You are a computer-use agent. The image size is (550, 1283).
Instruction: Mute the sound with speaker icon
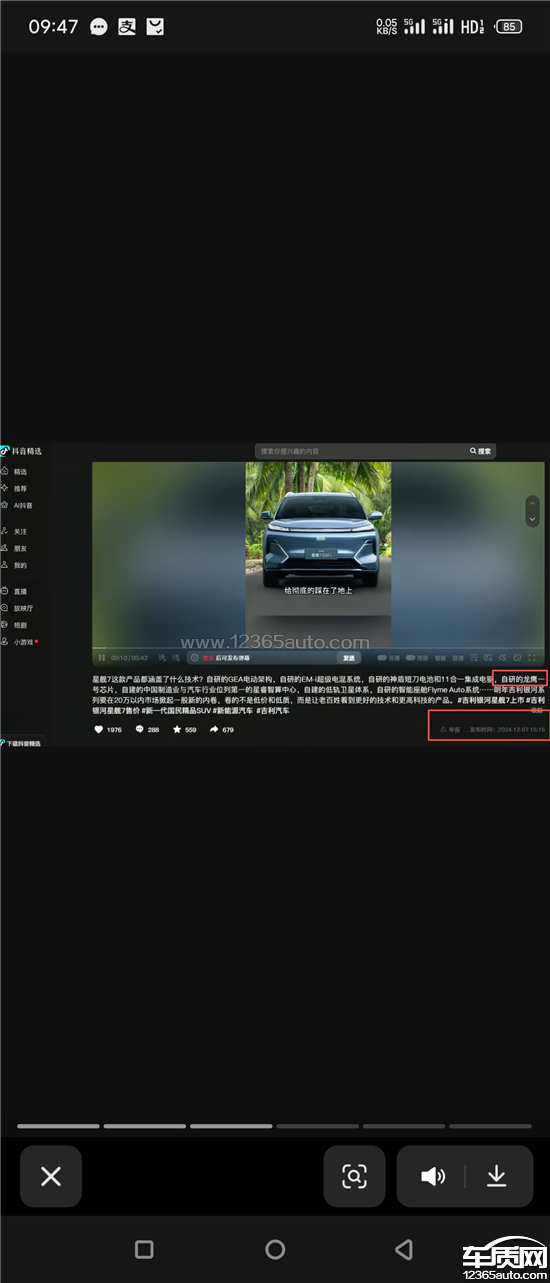433,1176
